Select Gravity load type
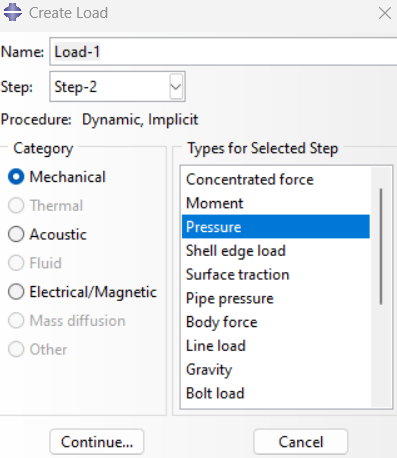Image resolution: width=397 pixels, height=458 pixels. click(x=276, y=369)
